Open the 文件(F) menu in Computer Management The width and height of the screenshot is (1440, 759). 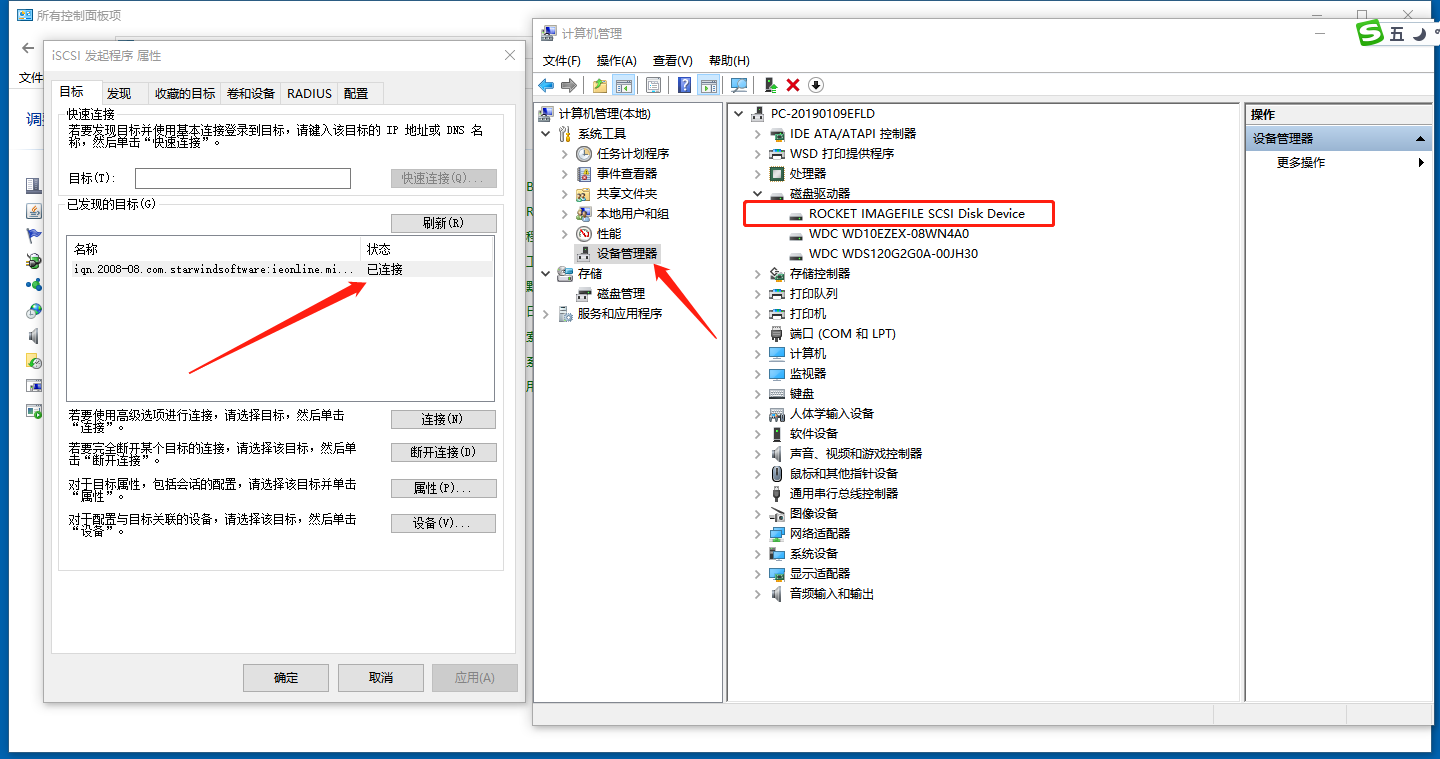pos(562,61)
